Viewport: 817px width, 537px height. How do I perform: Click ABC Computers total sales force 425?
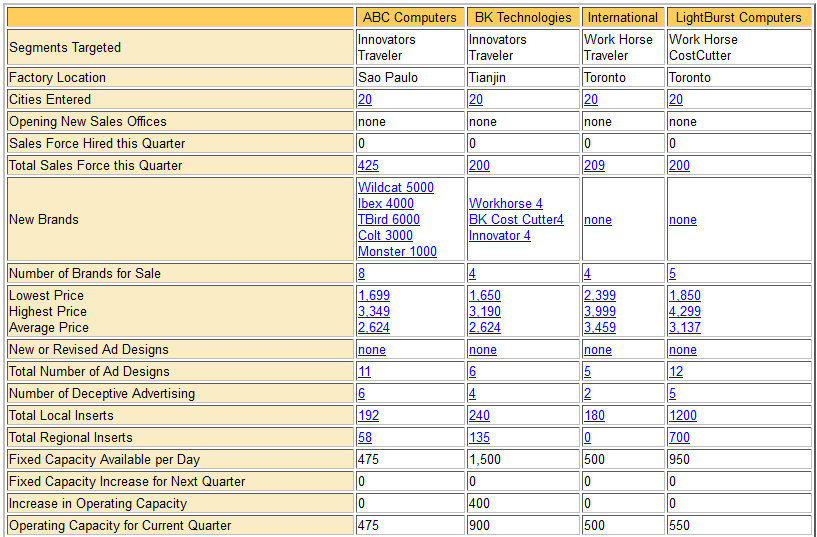[368, 166]
